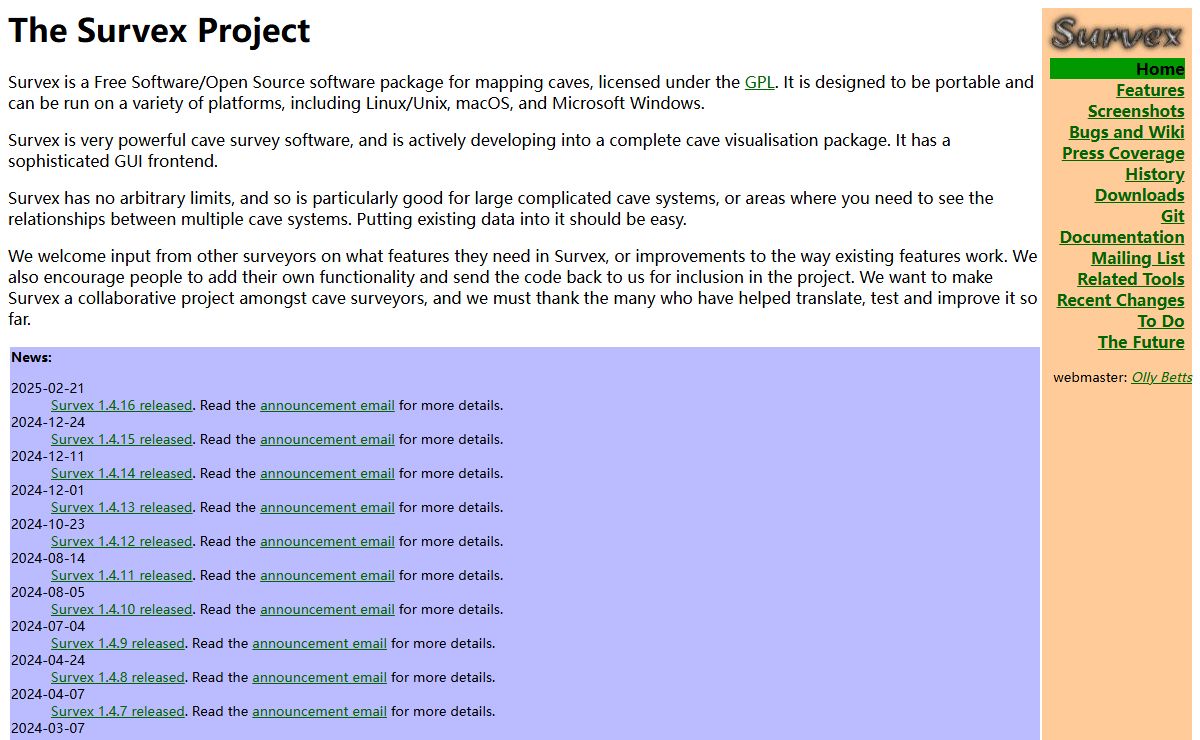Open the Press Coverage section
1200x740 pixels.
[x=1123, y=153]
